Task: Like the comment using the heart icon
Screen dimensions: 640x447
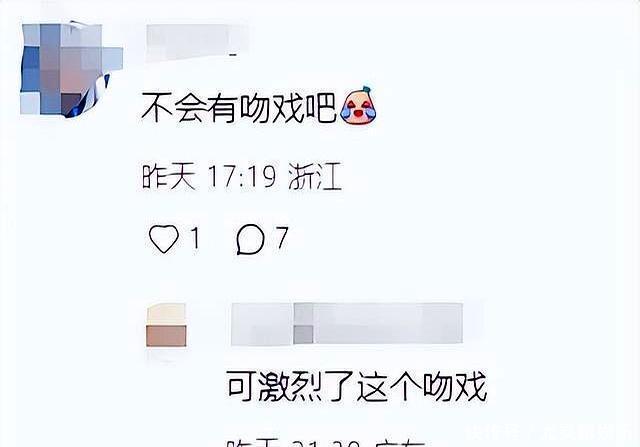Action: pyautogui.click(x=164, y=239)
